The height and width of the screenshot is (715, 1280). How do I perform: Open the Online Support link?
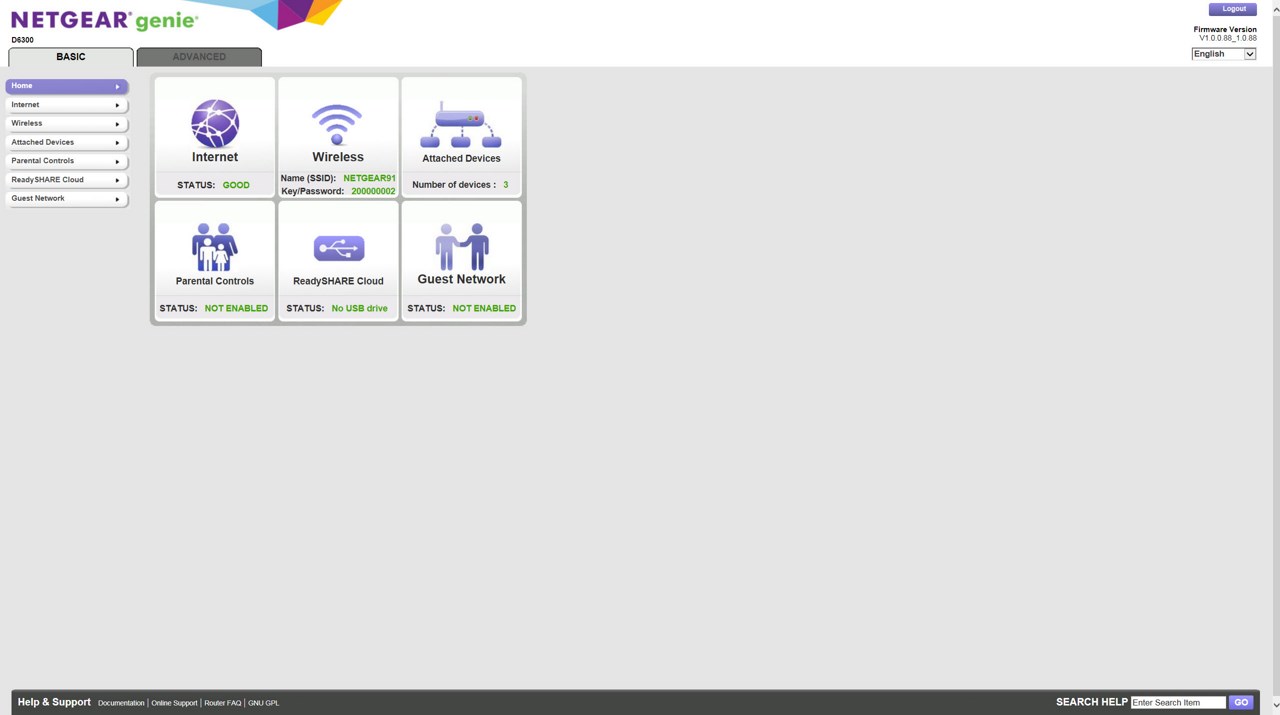174,703
